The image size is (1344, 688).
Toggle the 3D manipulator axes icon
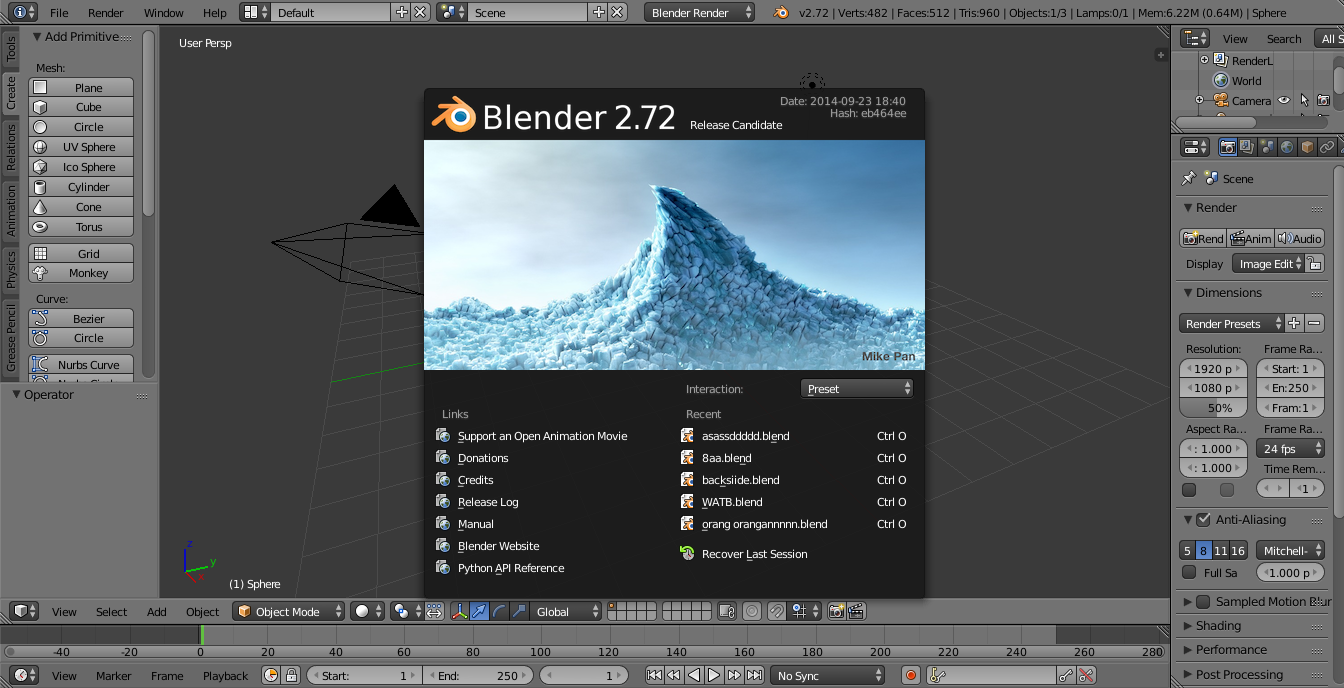point(459,611)
